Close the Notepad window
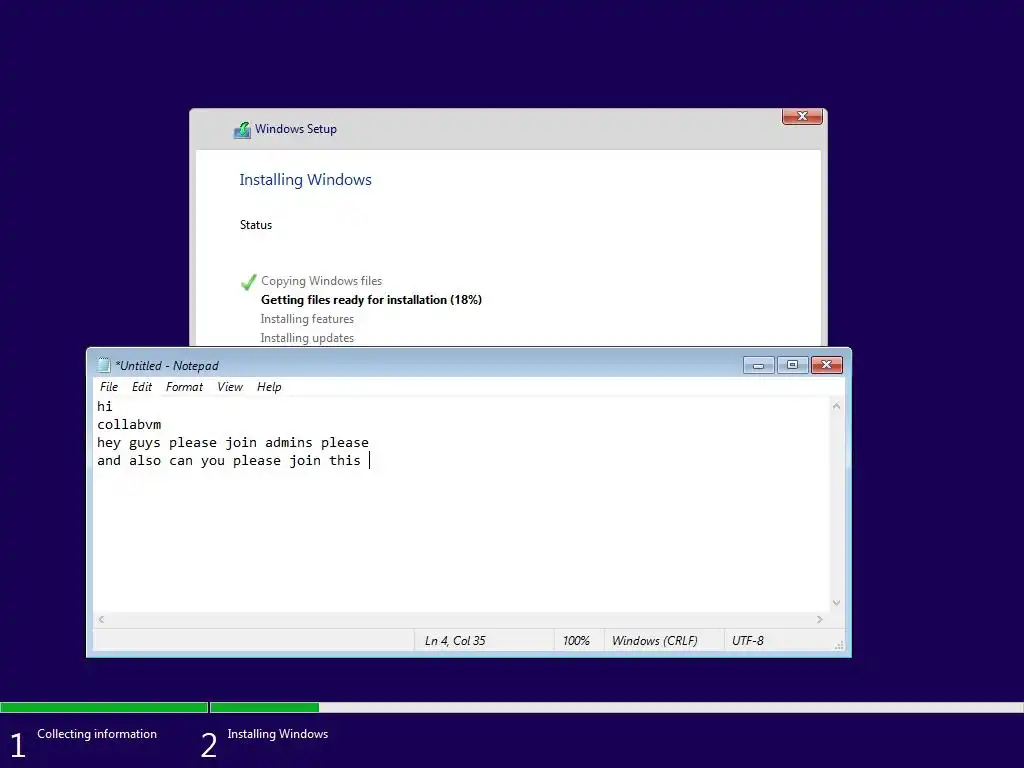Image resolution: width=1024 pixels, height=768 pixels. [827, 365]
